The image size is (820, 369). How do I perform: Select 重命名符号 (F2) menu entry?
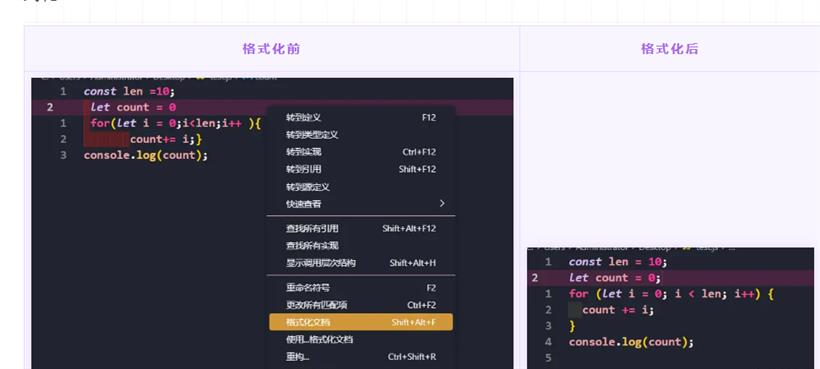(361, 287)
